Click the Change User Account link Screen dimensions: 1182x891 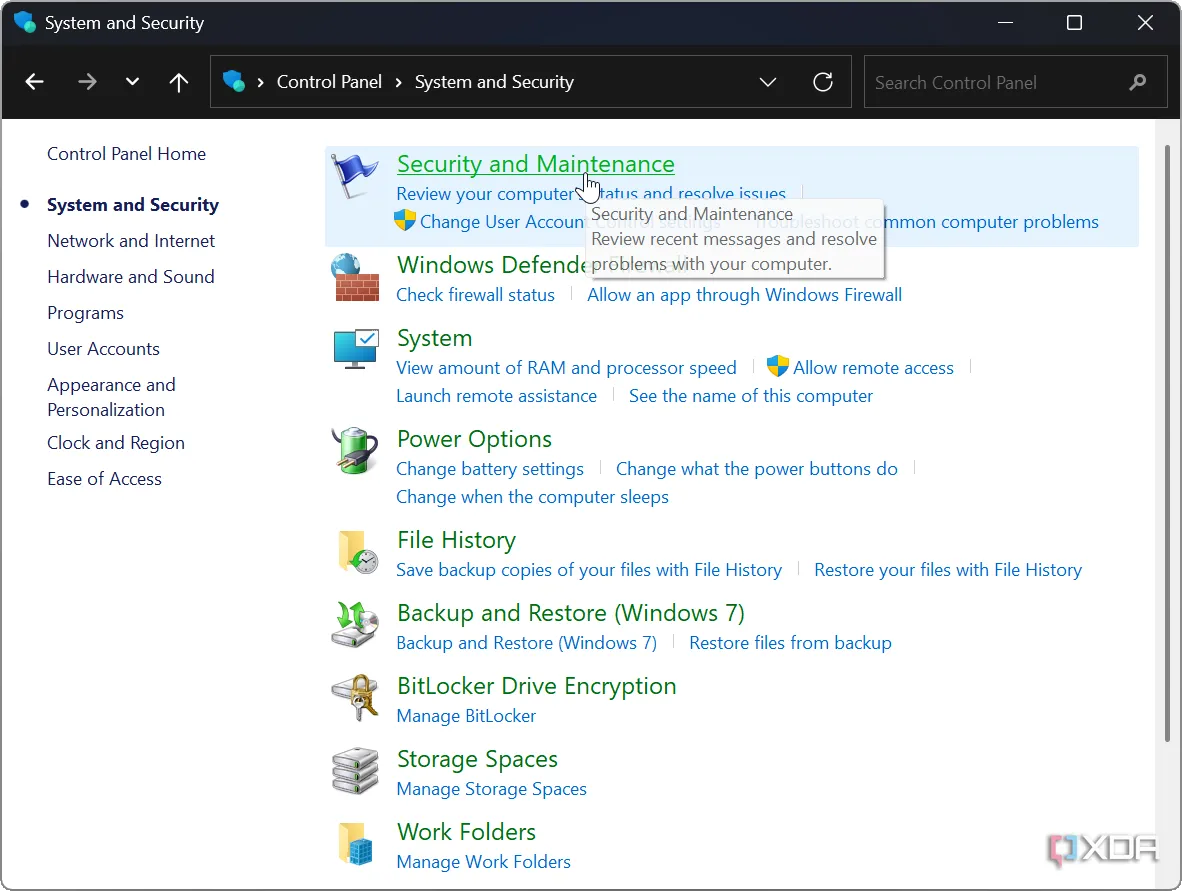[503, 222]
